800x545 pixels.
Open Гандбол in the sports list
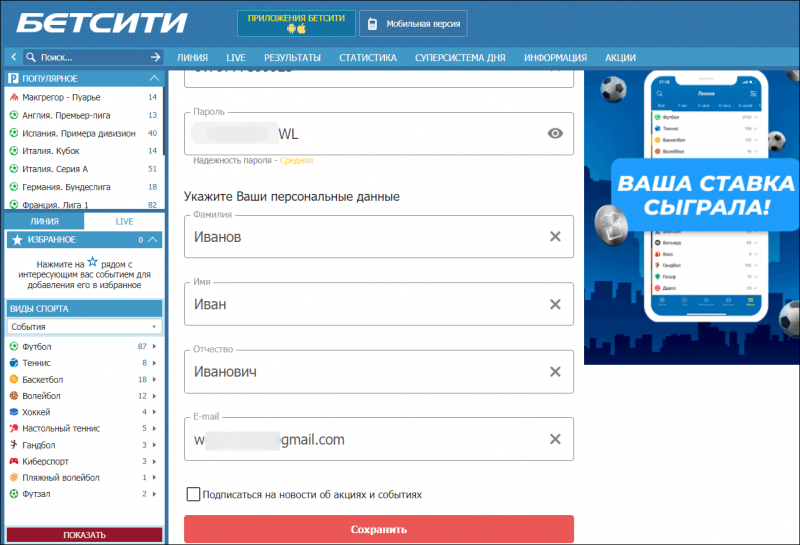[x=39, y=445]
